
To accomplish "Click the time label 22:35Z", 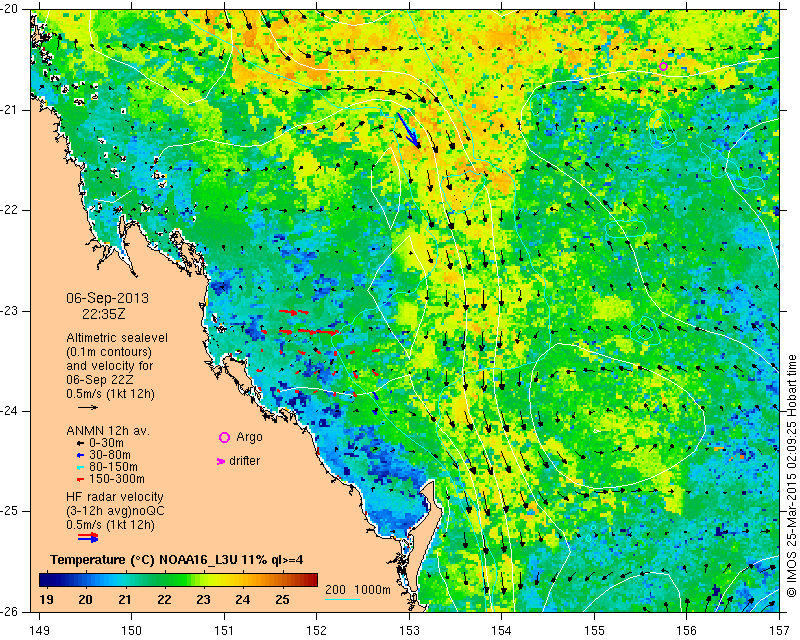I will coord(104,314).
